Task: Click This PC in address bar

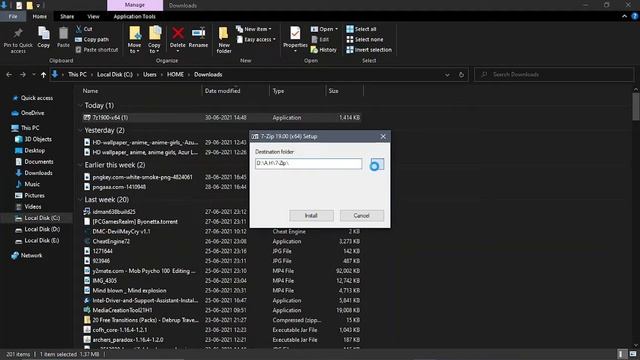Action: click(x=77, y=75)
